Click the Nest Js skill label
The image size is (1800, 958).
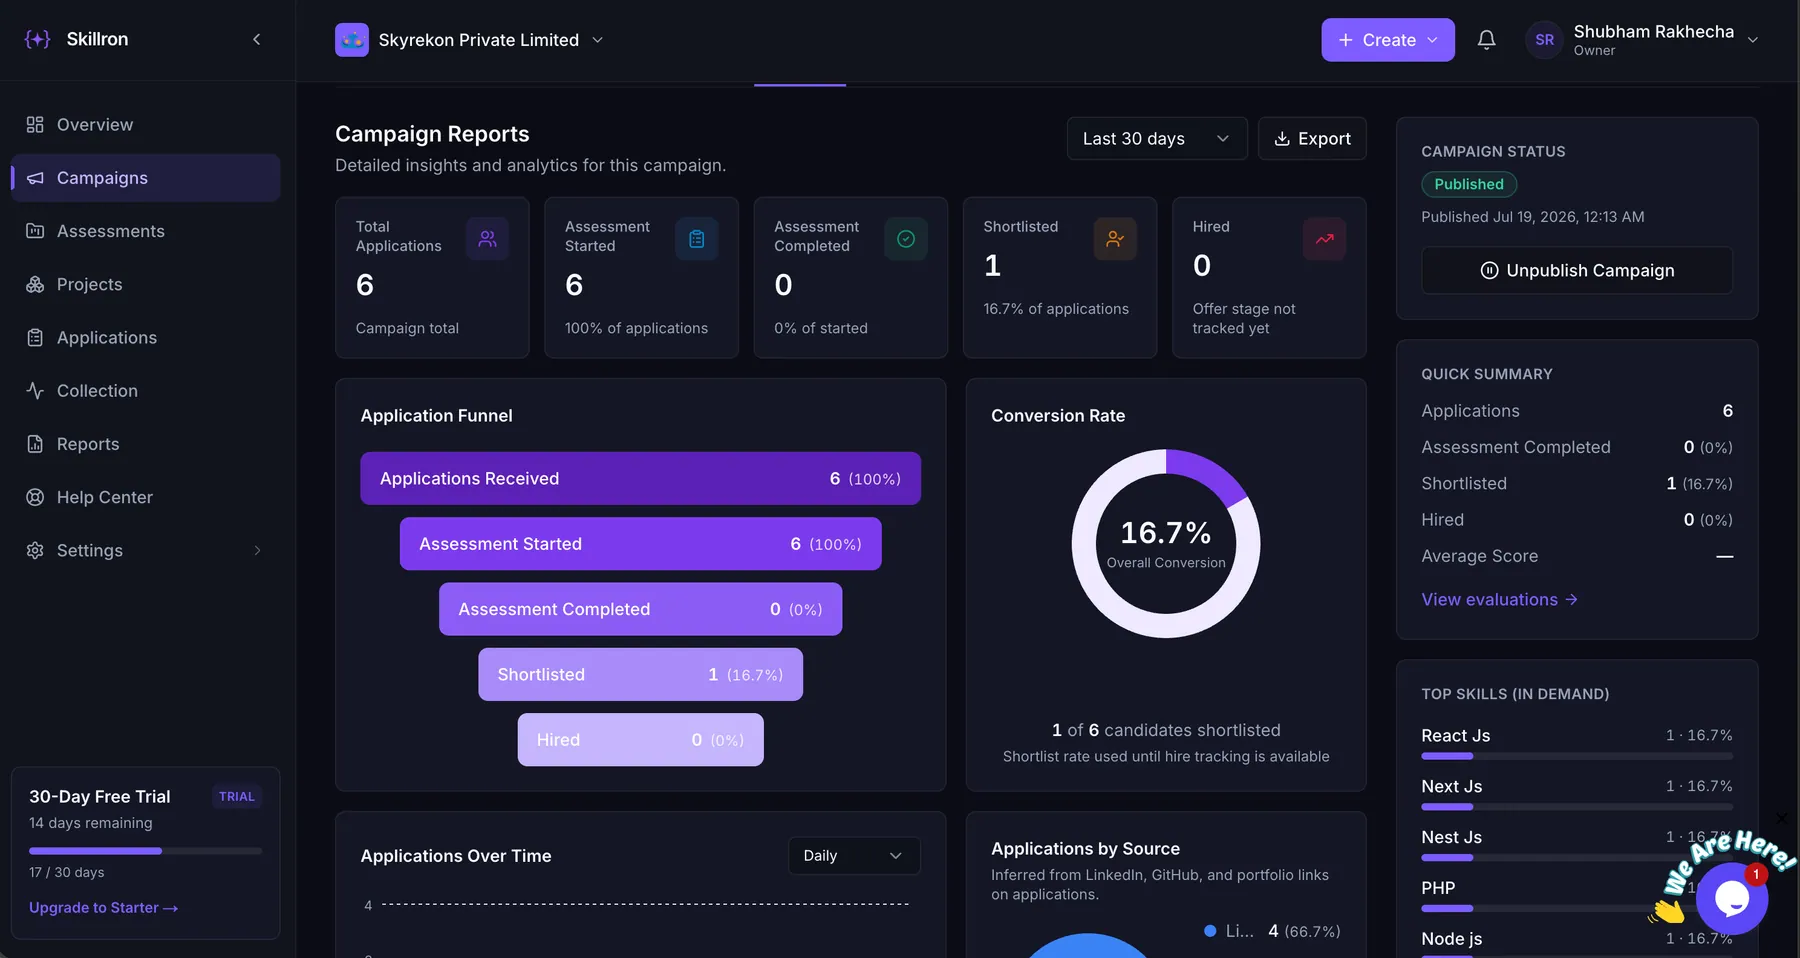[x=1452, y=837]
